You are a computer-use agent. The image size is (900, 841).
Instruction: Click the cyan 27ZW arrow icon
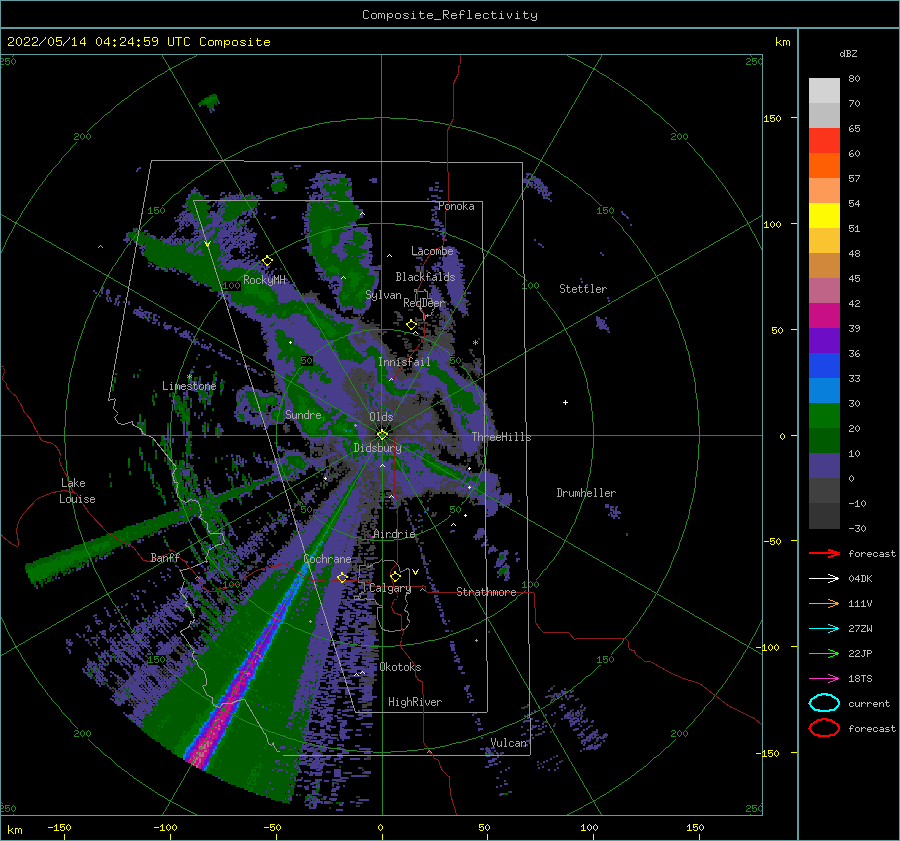point(824,629)
